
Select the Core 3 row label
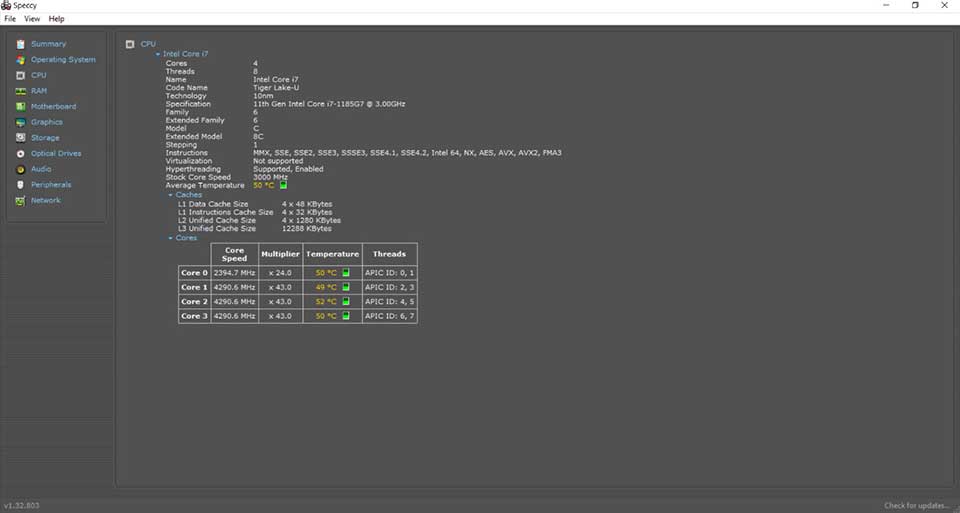tap(194, 316)
